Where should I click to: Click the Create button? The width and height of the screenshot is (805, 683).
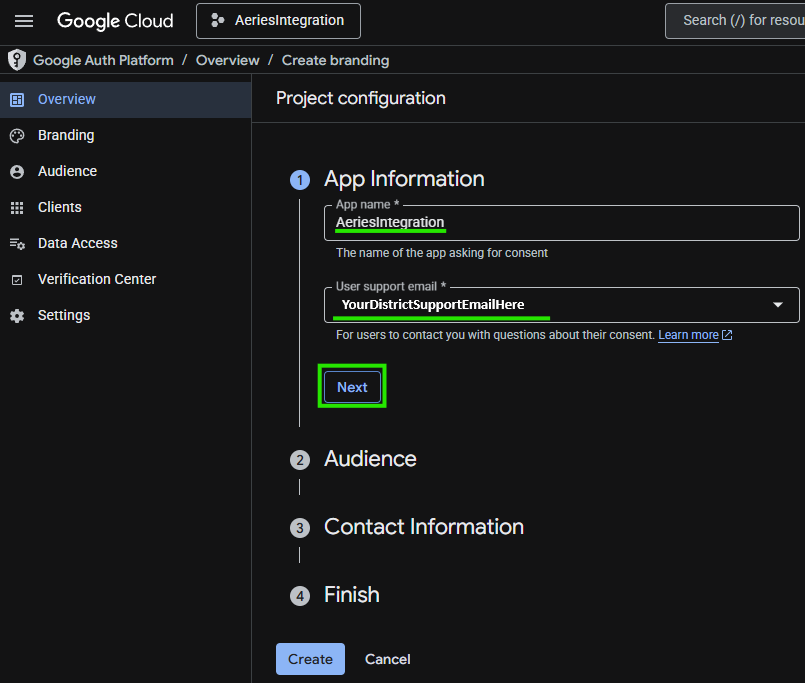(x=310, y=659)
